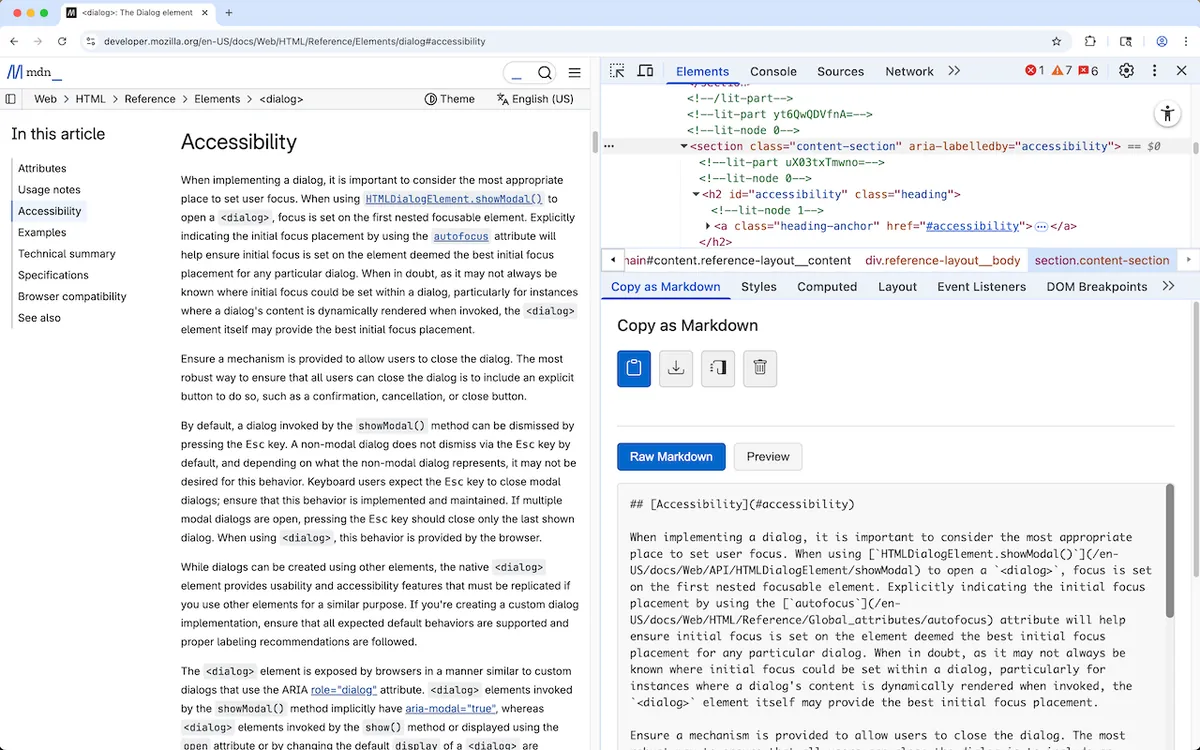The image size is (1200, 750).
Task: Open a new browser tab
Action: (228, 13)
